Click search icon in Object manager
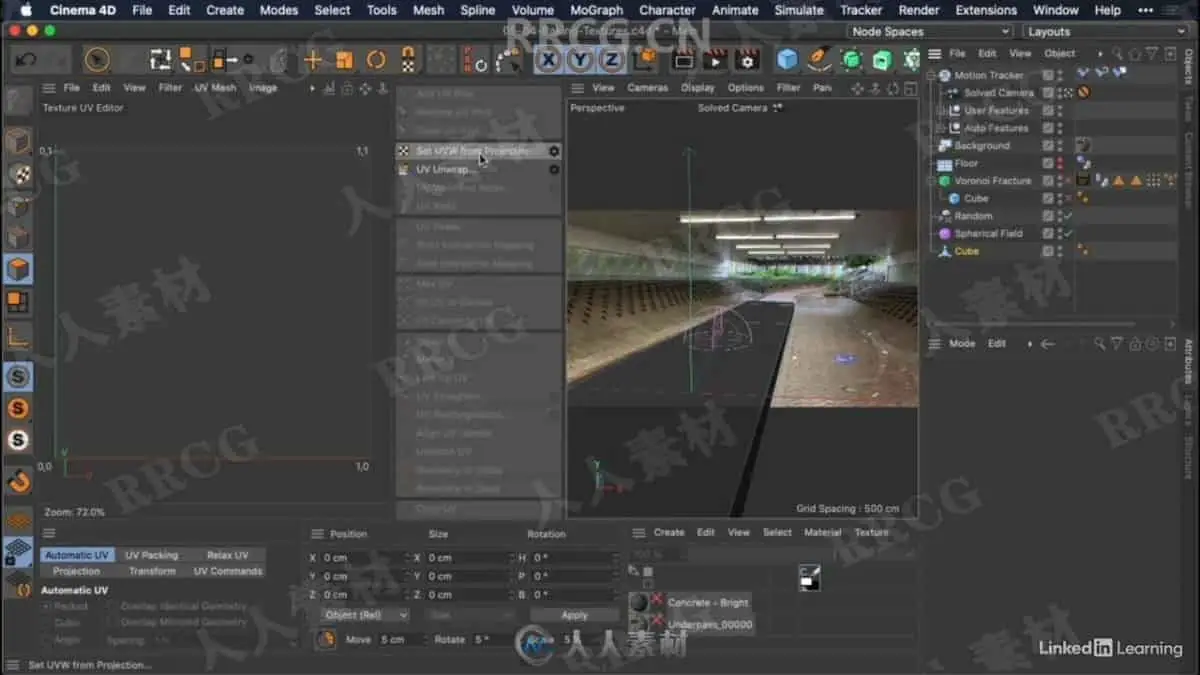The image size is (1200, 675). click(1117, 54)
